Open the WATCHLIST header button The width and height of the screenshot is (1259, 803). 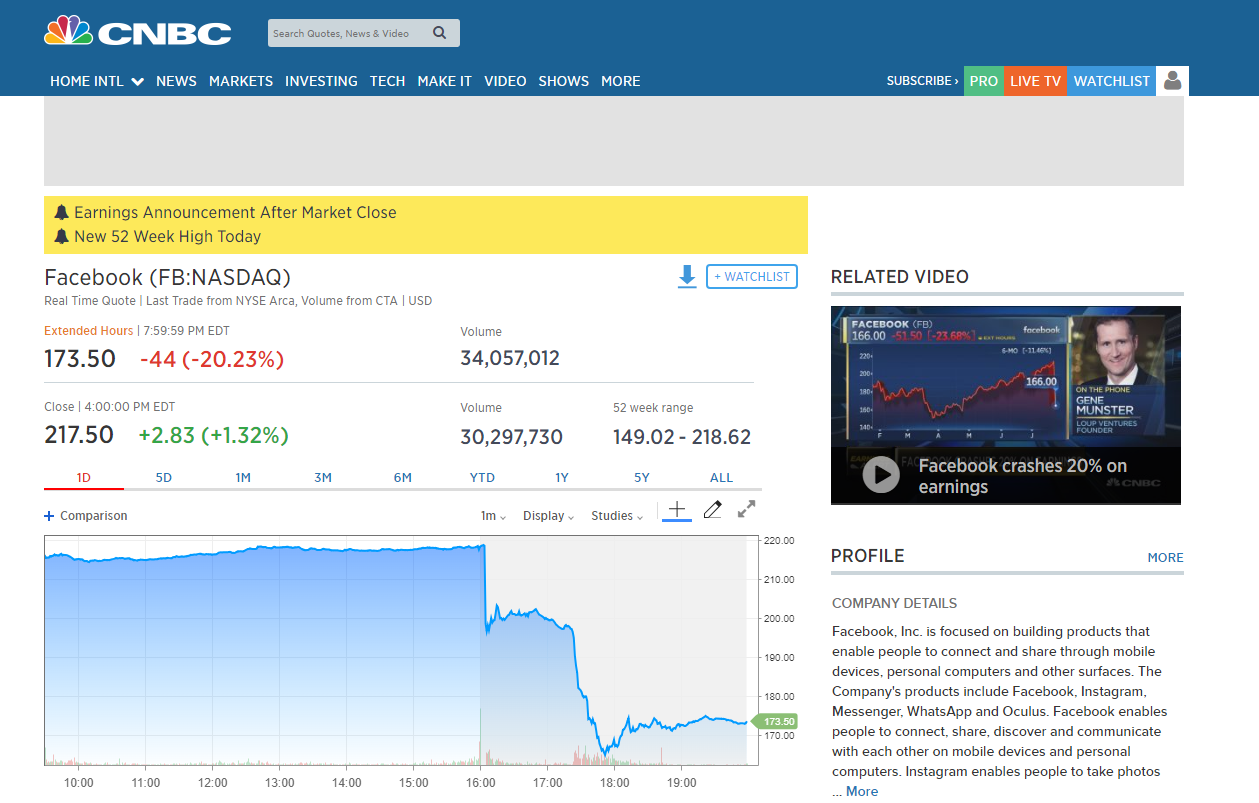click(1112, 81)
